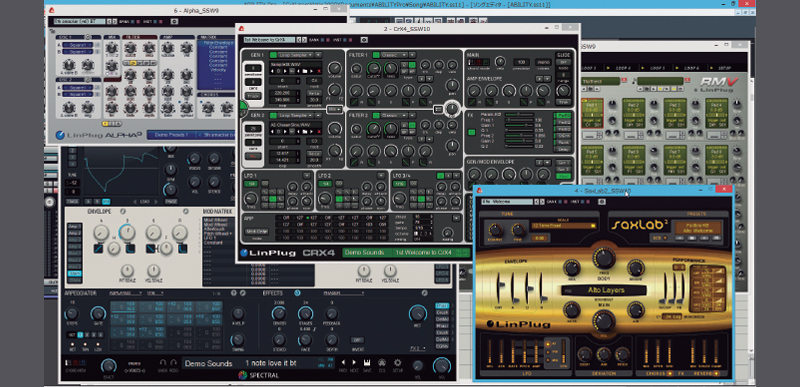Click the SaxLab COARSE tune knob
The width and height of the screenshot is (800, 387).
pyautogui.click(x=495, y=230)
